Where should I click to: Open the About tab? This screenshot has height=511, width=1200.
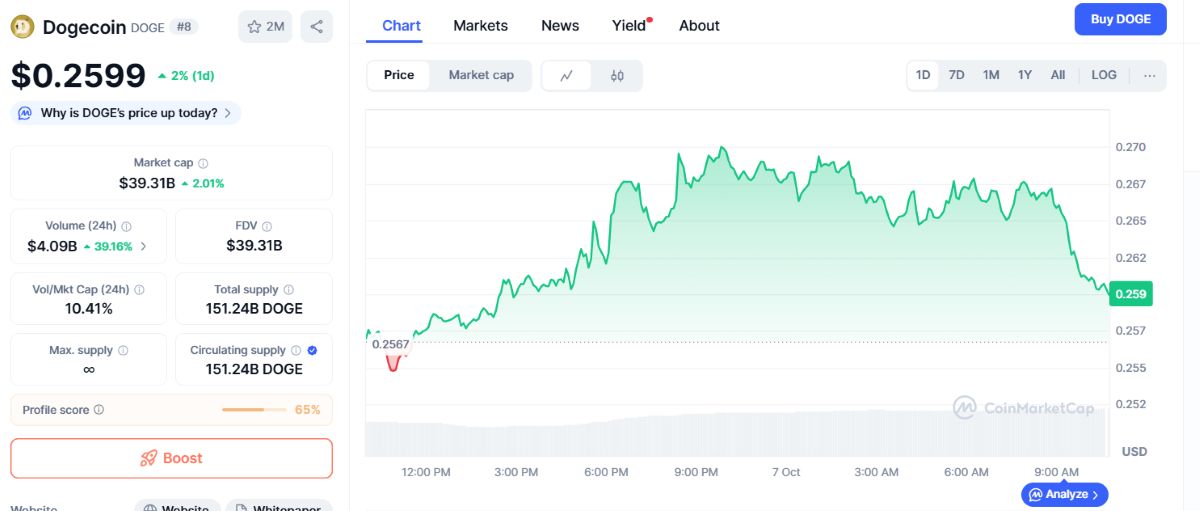699,25
